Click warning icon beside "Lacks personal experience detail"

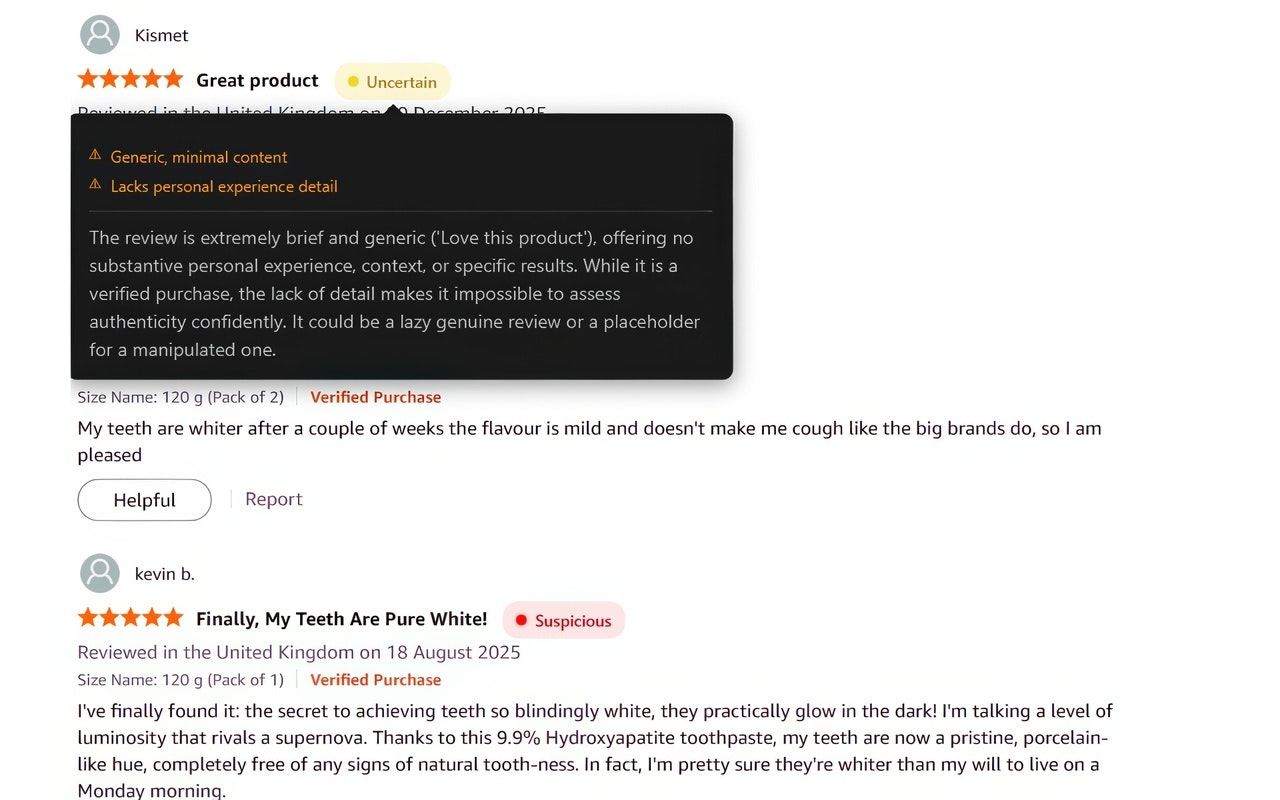pyautogui.click(x=93, y=186)
